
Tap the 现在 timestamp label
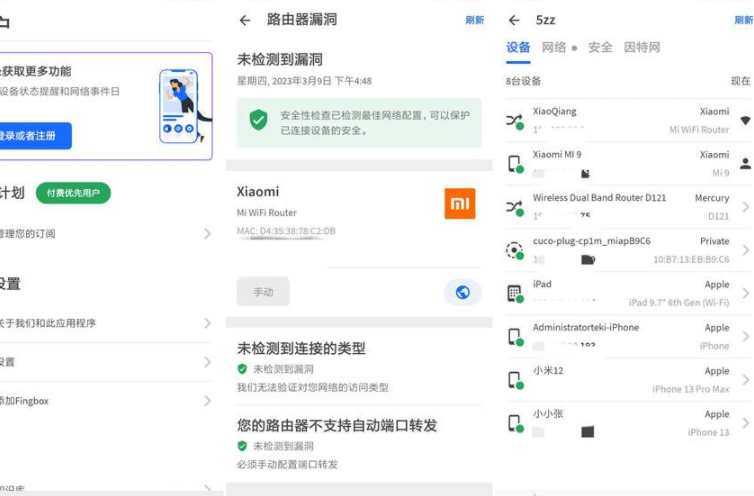tap(741, 81)
